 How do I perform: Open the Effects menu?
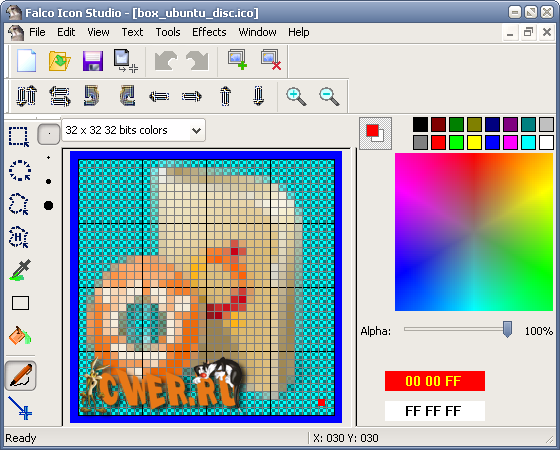209,32
